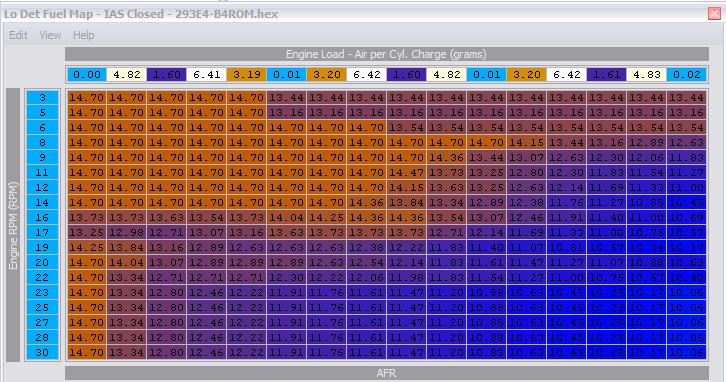Select the RPM row header 16
This screenshot has height=382, width=726.
43,218
